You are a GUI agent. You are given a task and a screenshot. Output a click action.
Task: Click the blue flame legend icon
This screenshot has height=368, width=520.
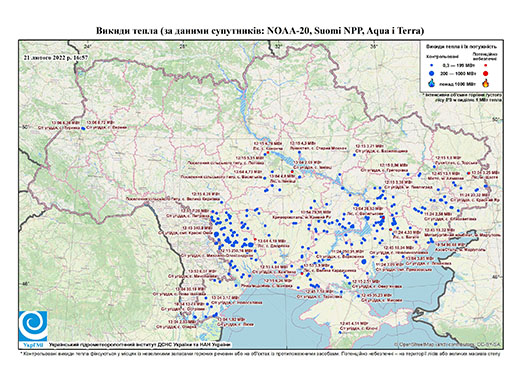(x=432, y=83)
